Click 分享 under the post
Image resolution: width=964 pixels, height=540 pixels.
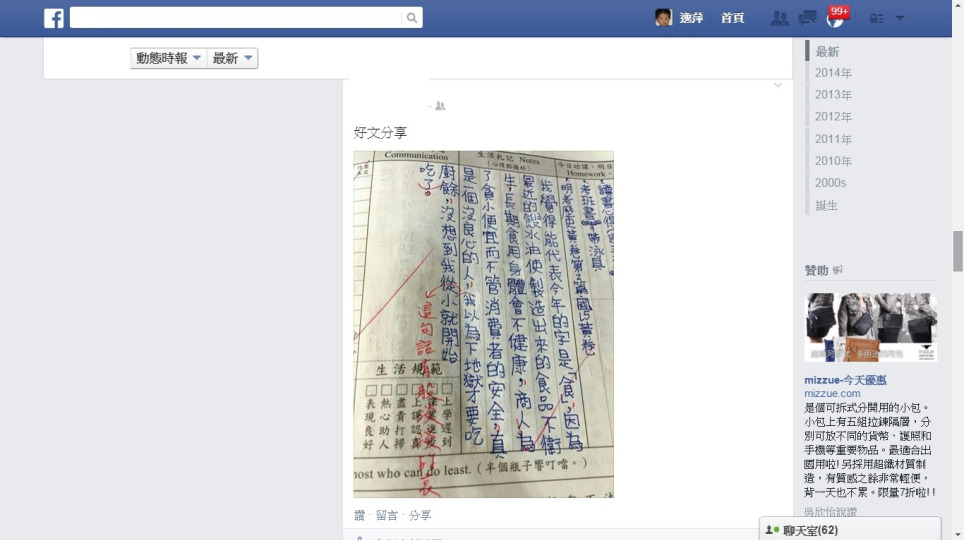click(420, 515)
